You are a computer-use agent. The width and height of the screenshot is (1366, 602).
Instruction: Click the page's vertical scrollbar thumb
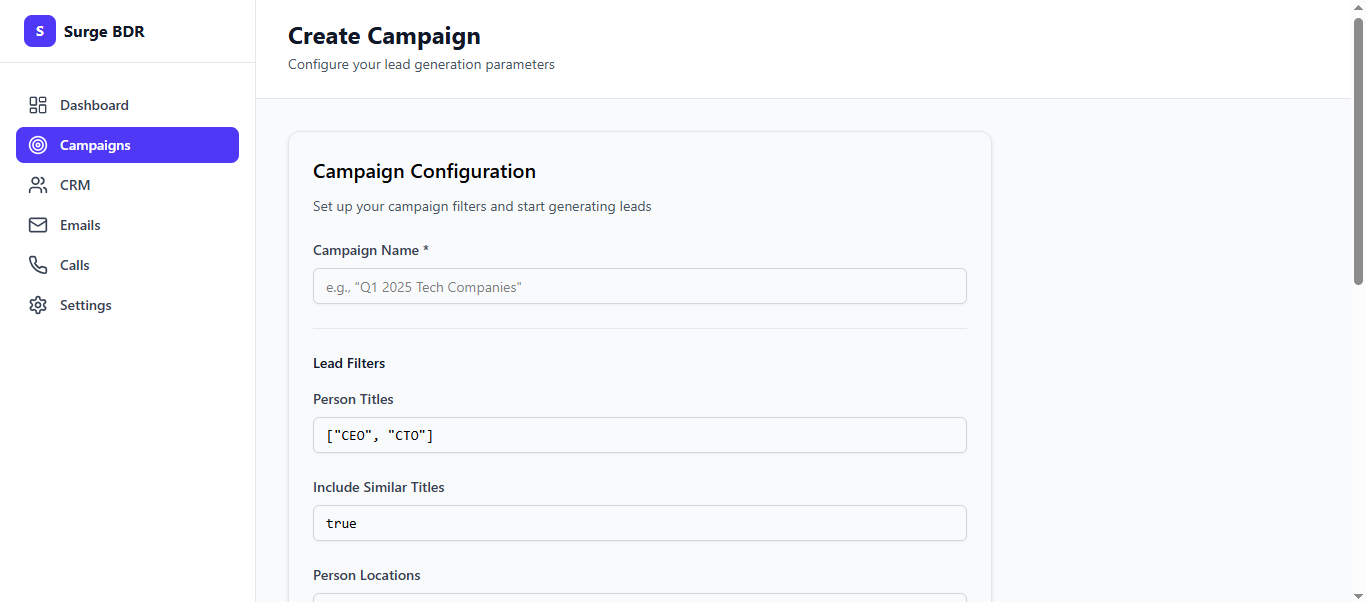1358,150
